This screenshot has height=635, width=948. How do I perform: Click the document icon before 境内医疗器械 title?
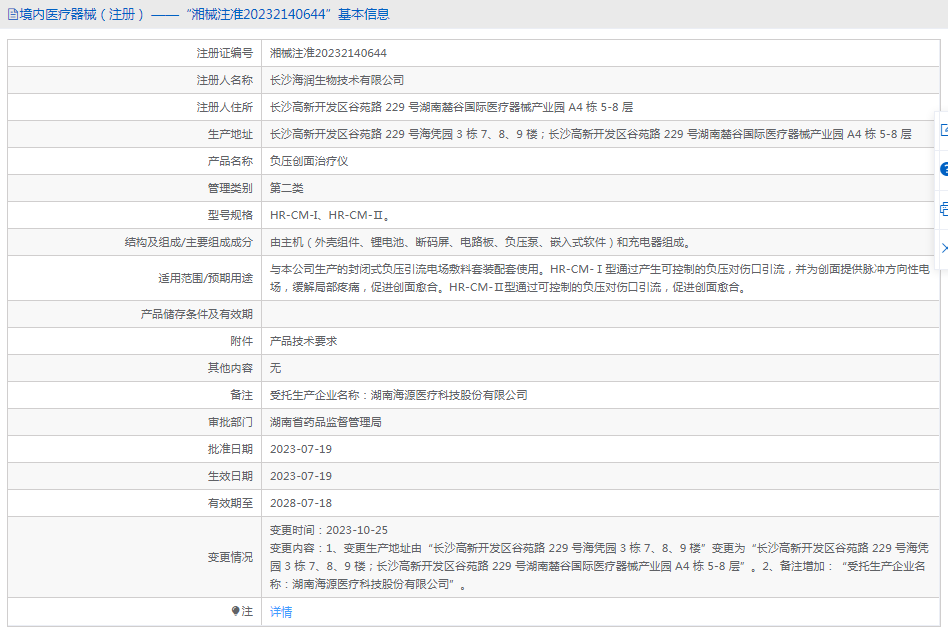(13, 15)
